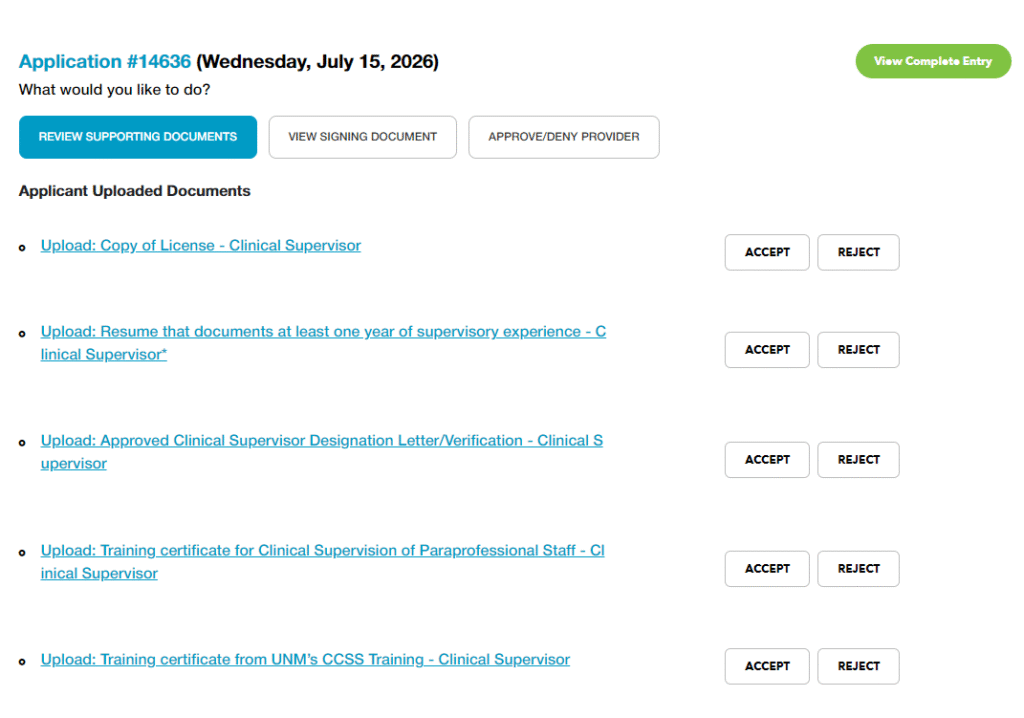Accept the Designation Letter/Verification document

click(x=767, y=460)
